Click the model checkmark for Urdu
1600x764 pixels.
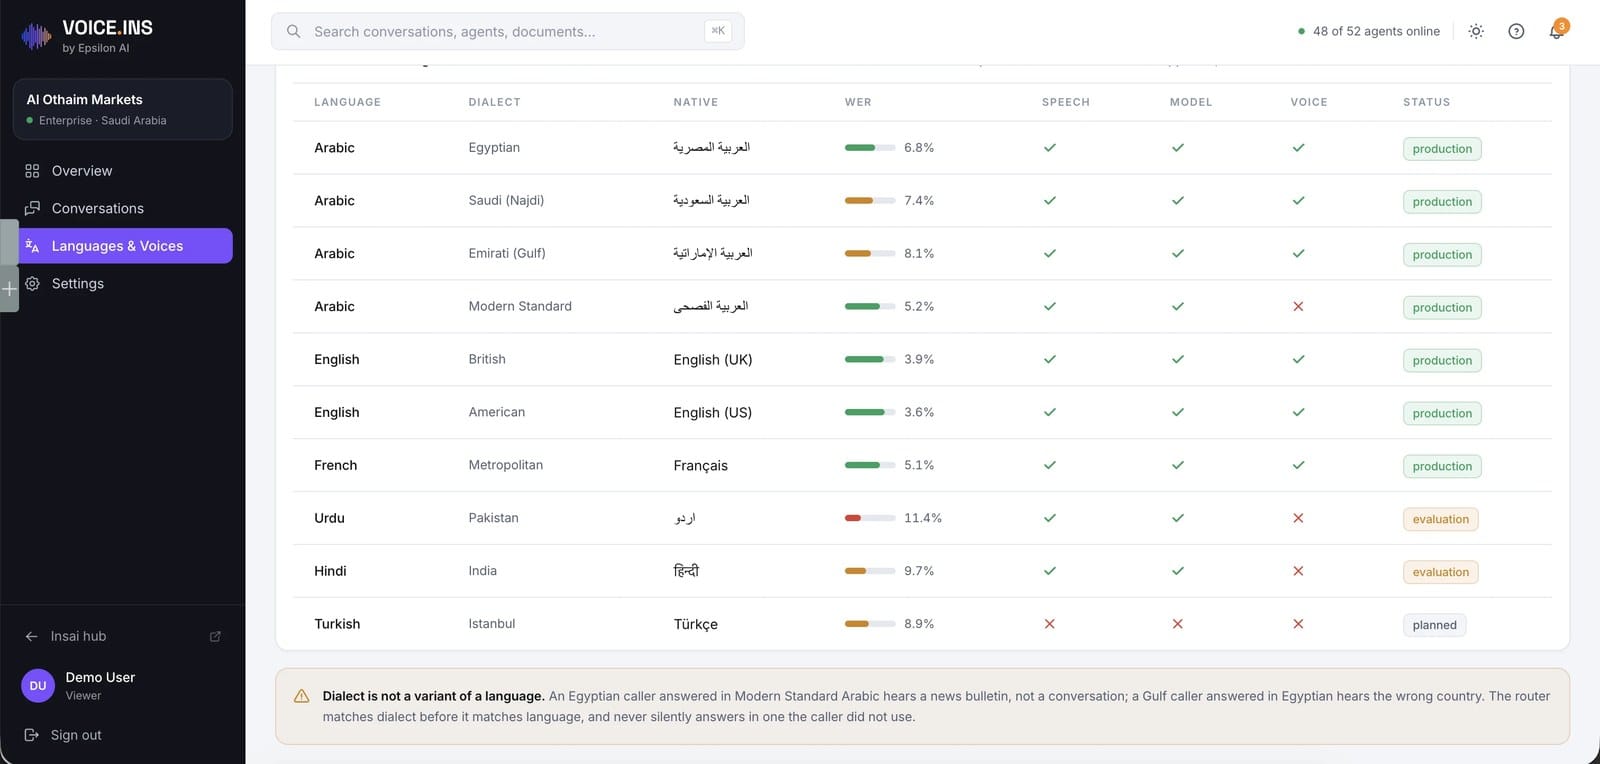click(x=1178, y=518)
